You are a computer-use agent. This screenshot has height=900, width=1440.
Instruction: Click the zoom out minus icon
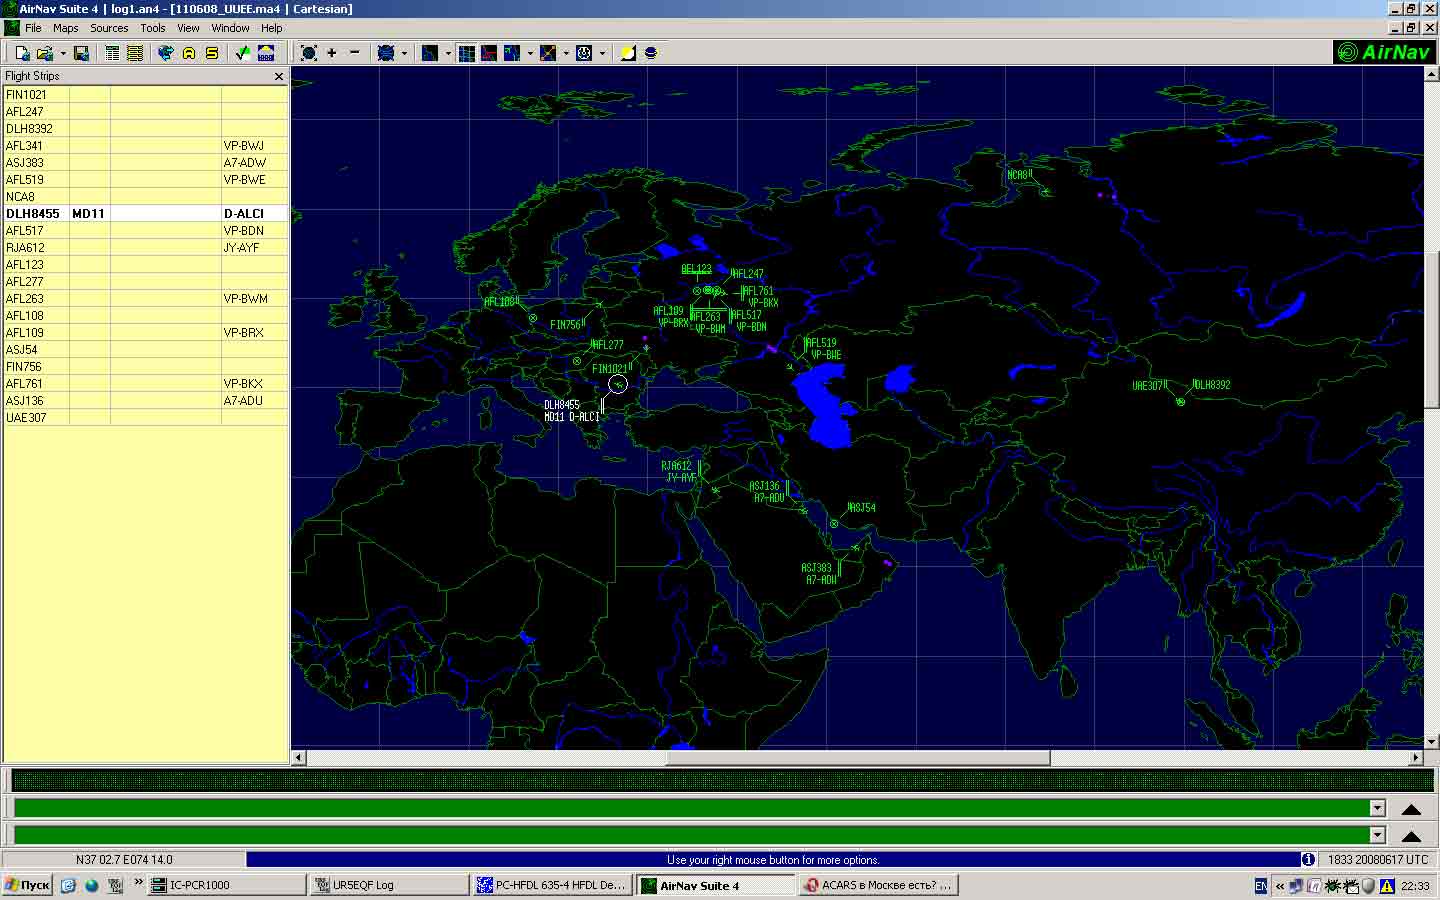point(355,53)
